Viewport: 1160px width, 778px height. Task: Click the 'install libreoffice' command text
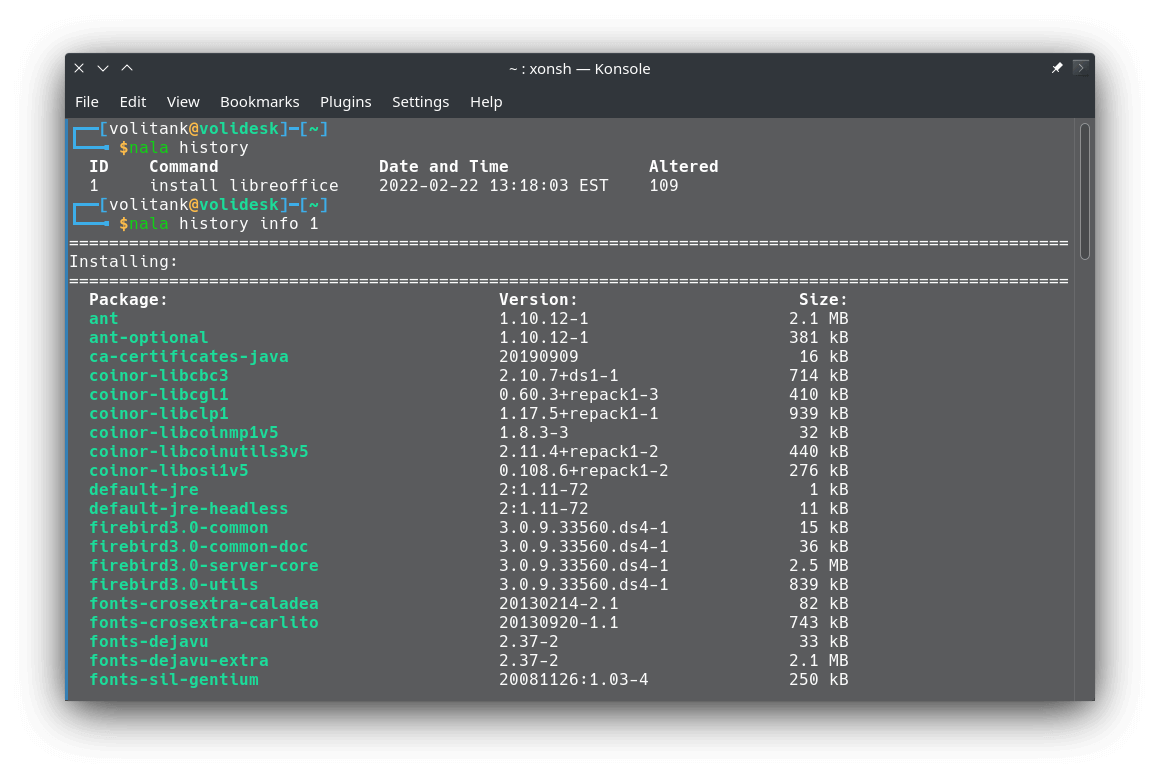click(244, 186)
